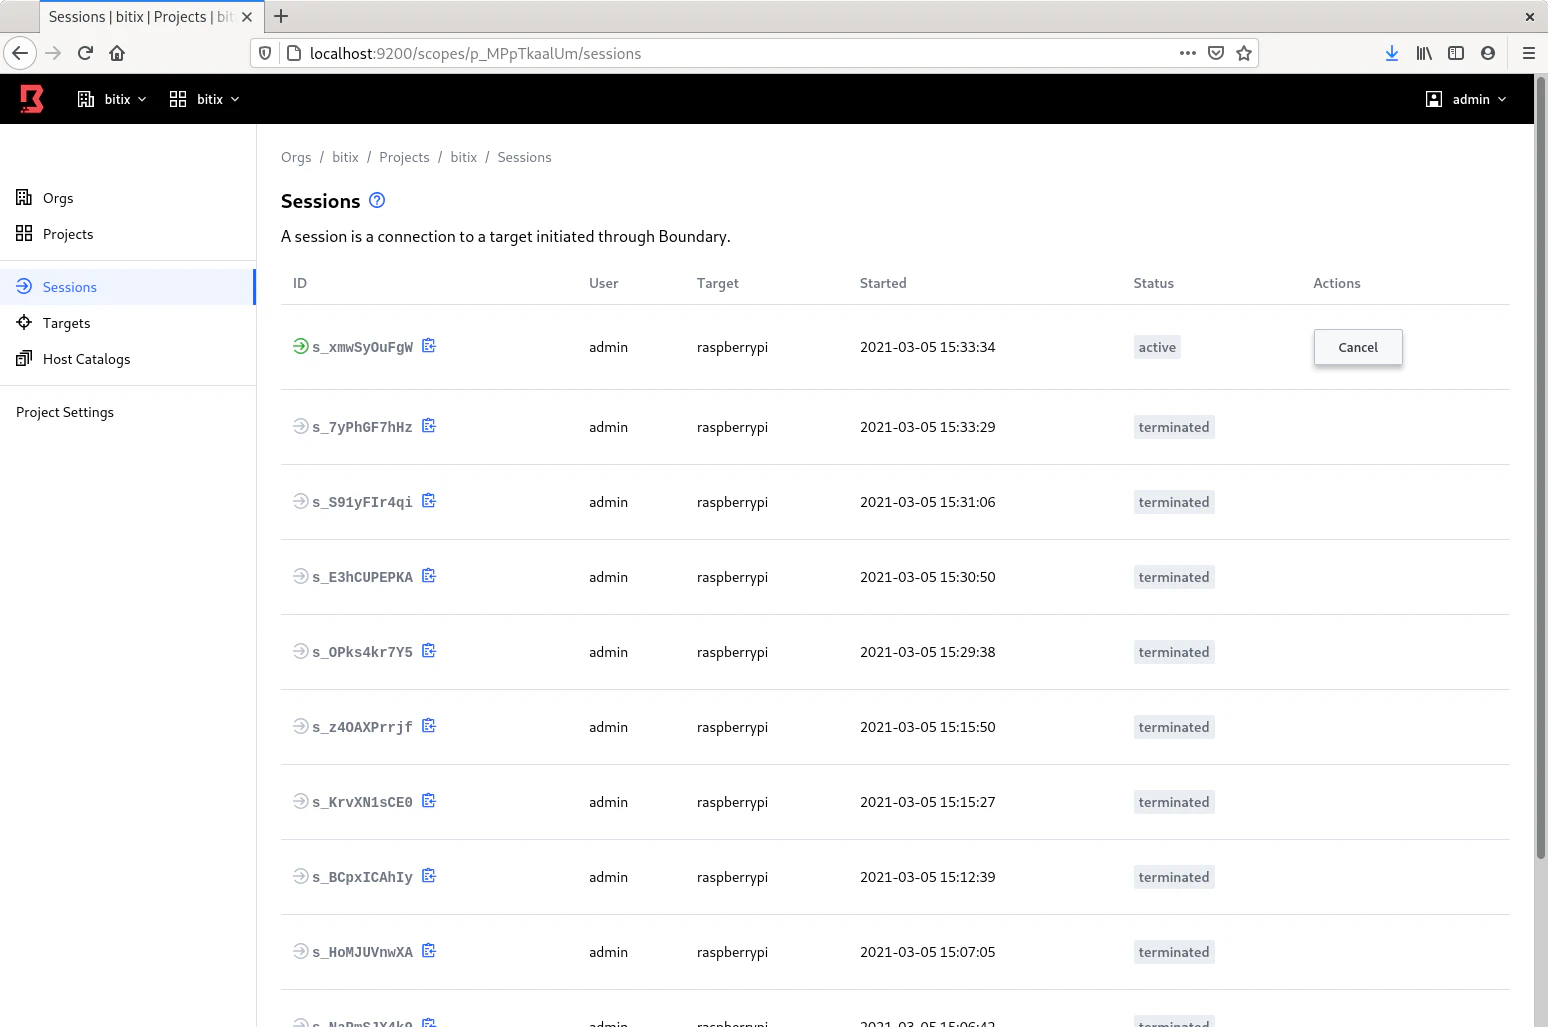Open a new browser tab
Viewport: 1548px width, 1027px height.
281,16
